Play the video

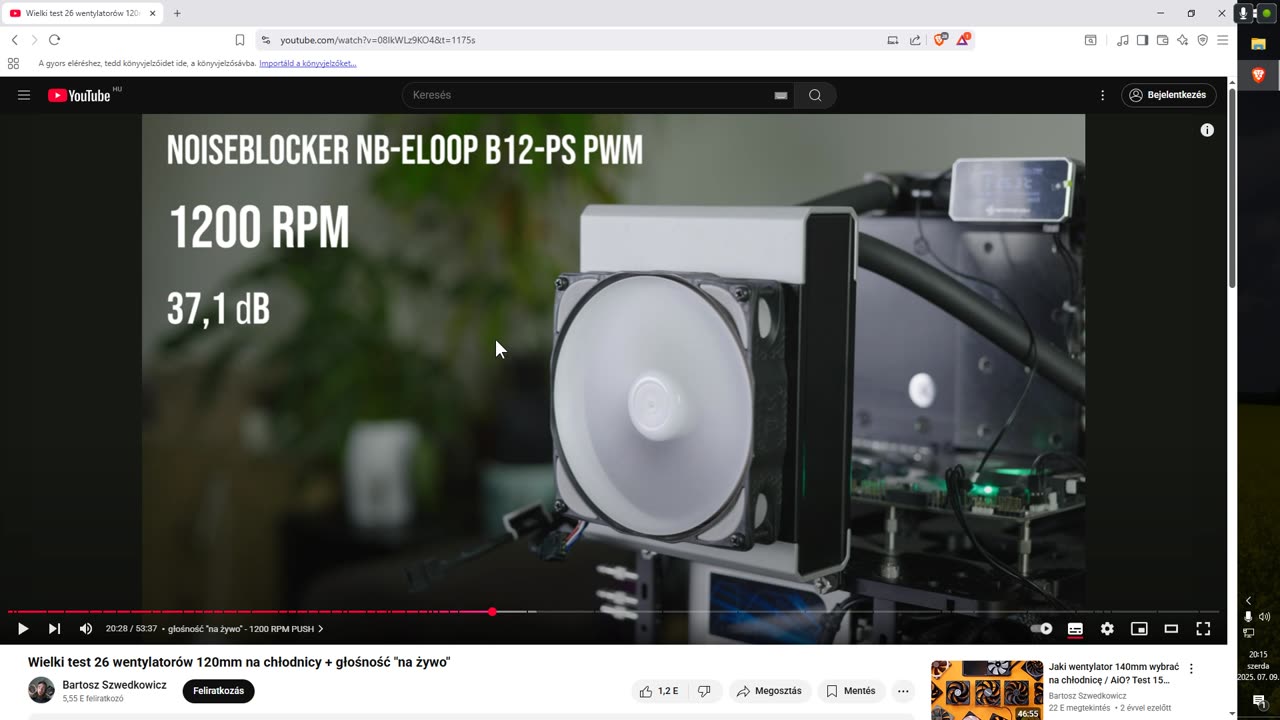click(23, 629)
